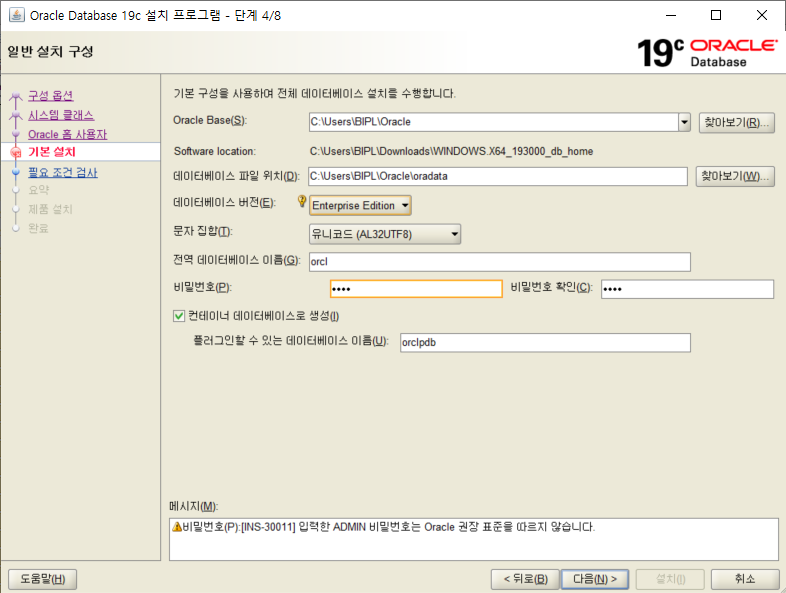Screen dimensions: 786x593
Task: Click the 데이터베이스 파일 위치(D) label
Action: [x=236, y=176]
